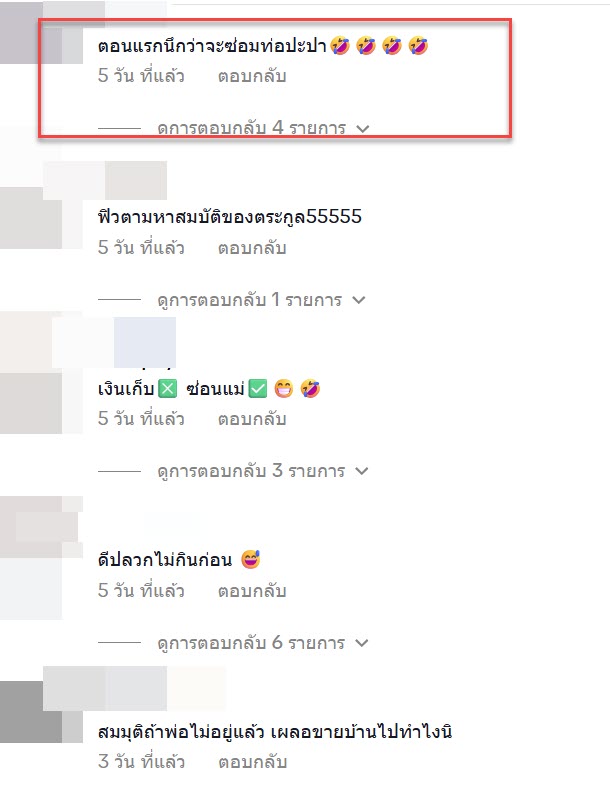
Task: Click the red X emoji after เงินเก็บ
Action: click(168, 389)
